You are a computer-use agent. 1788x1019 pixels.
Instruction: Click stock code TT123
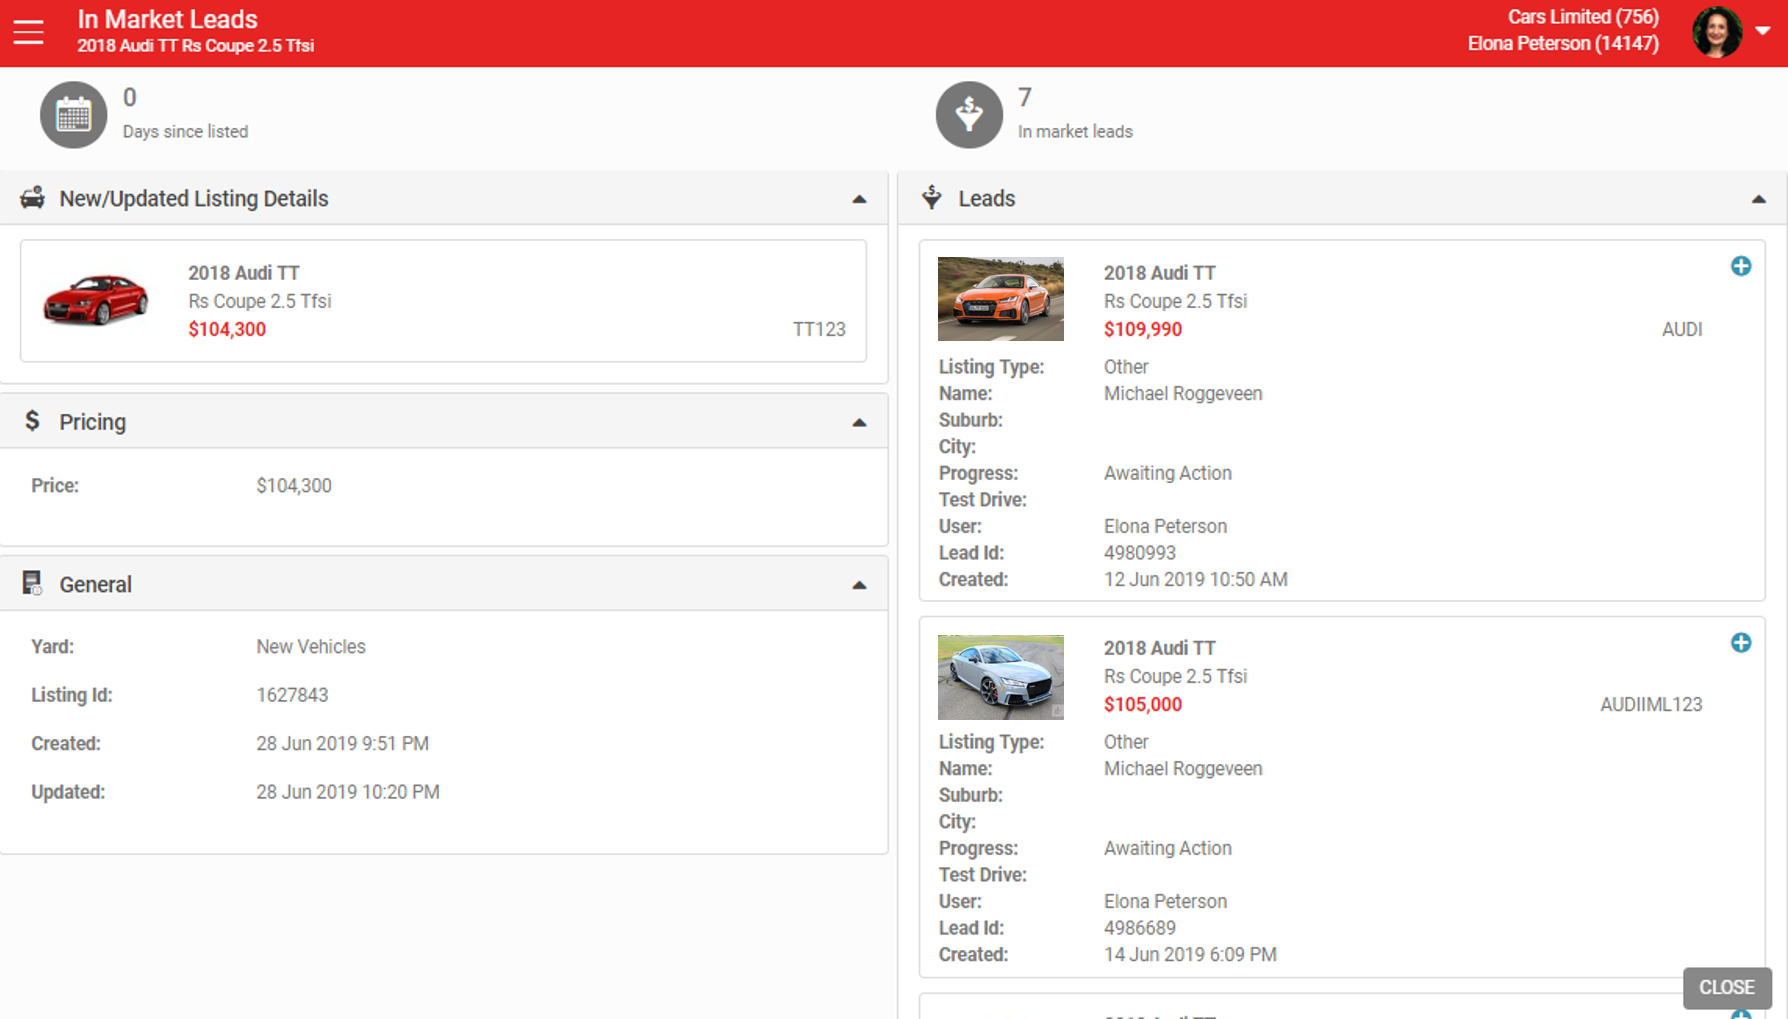[819, 329]
